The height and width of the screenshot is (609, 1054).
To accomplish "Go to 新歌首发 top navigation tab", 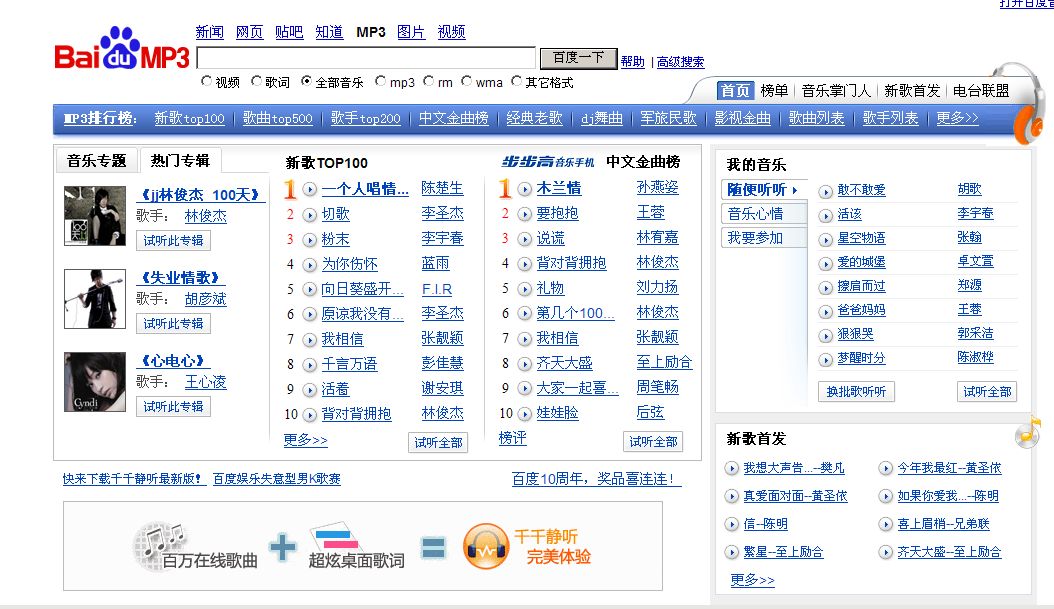I will click(911, 91).
